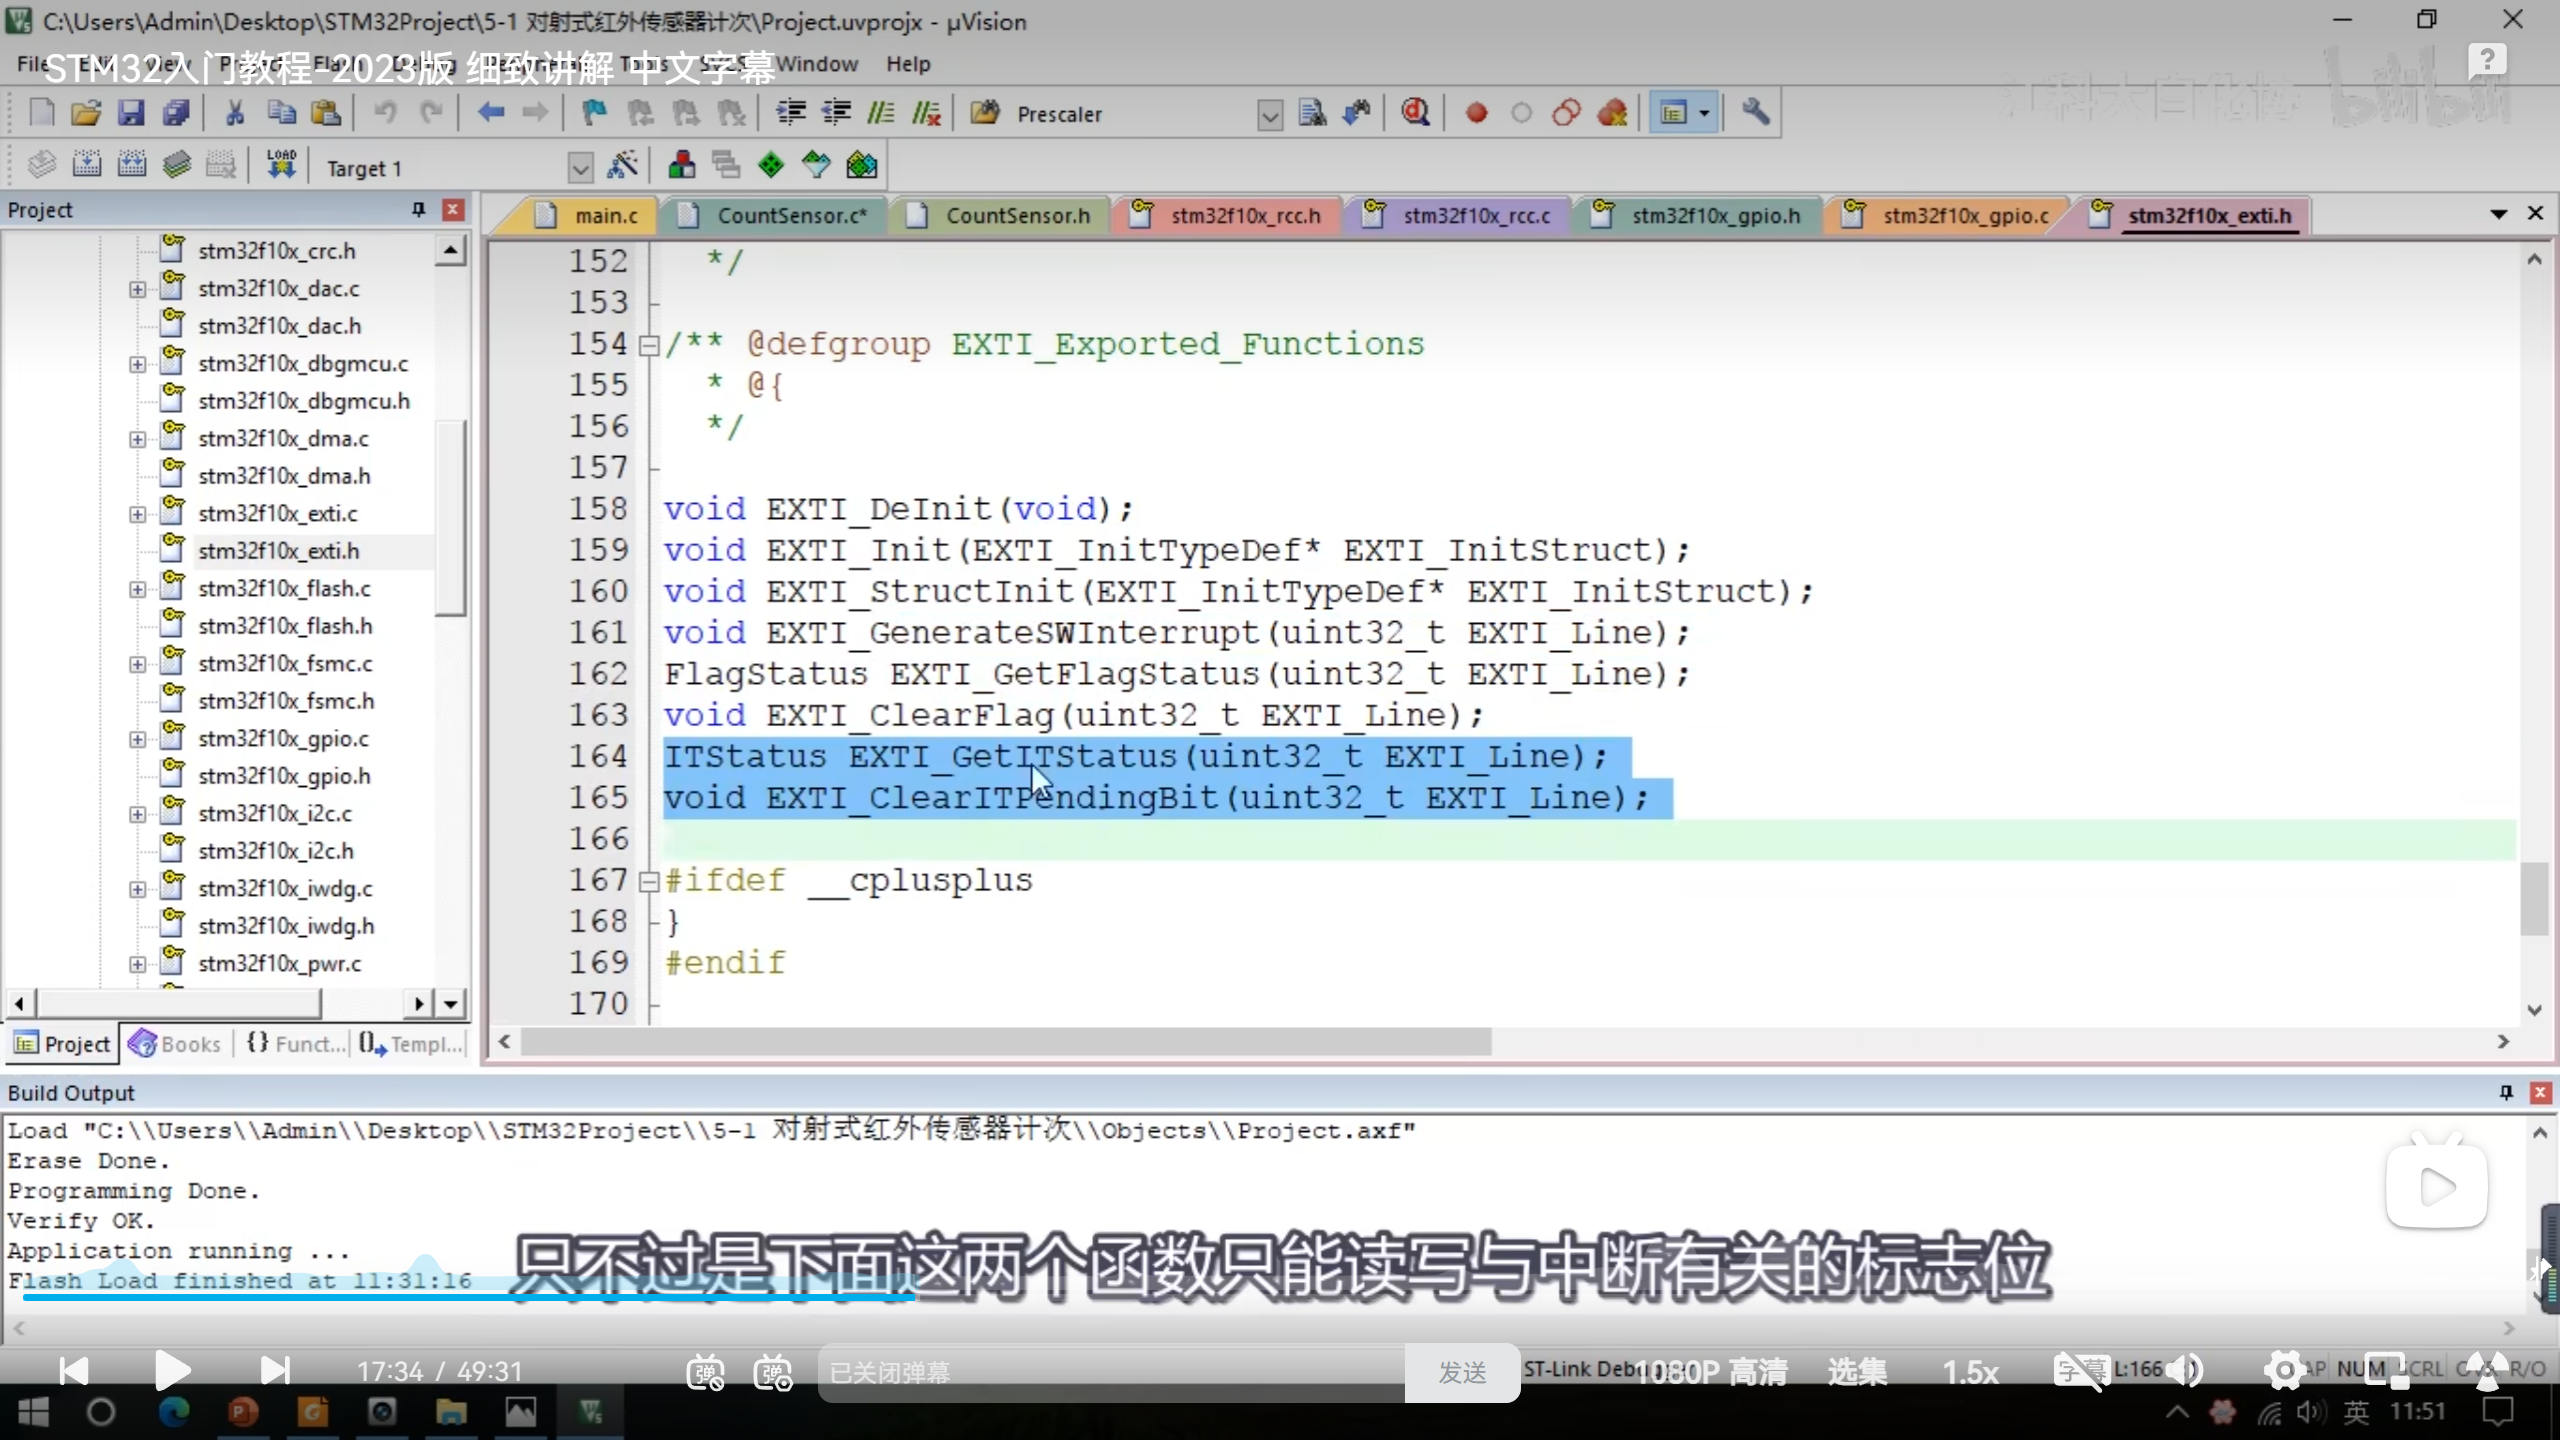Screen dimensions: 2560x1440
Task: Expand stm32f10x_exti.c tree node
Action: coord(137,514)
